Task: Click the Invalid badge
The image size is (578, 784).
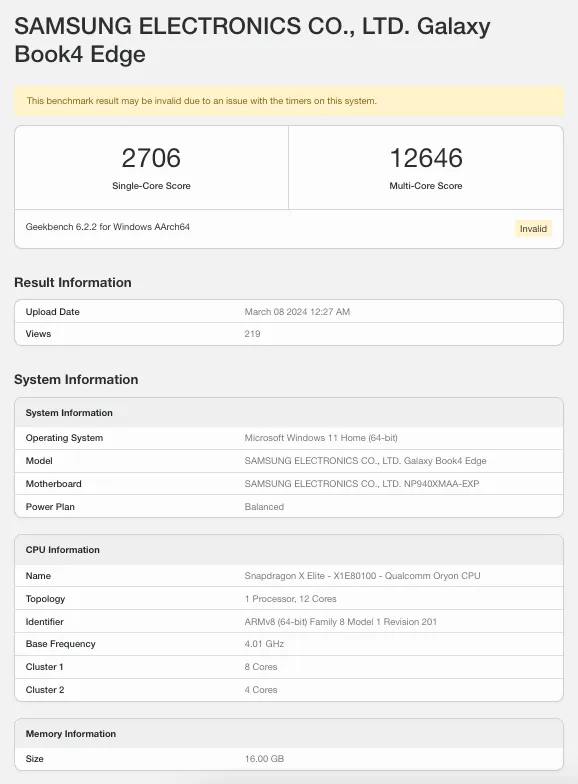Action: (x=533, y=228)
